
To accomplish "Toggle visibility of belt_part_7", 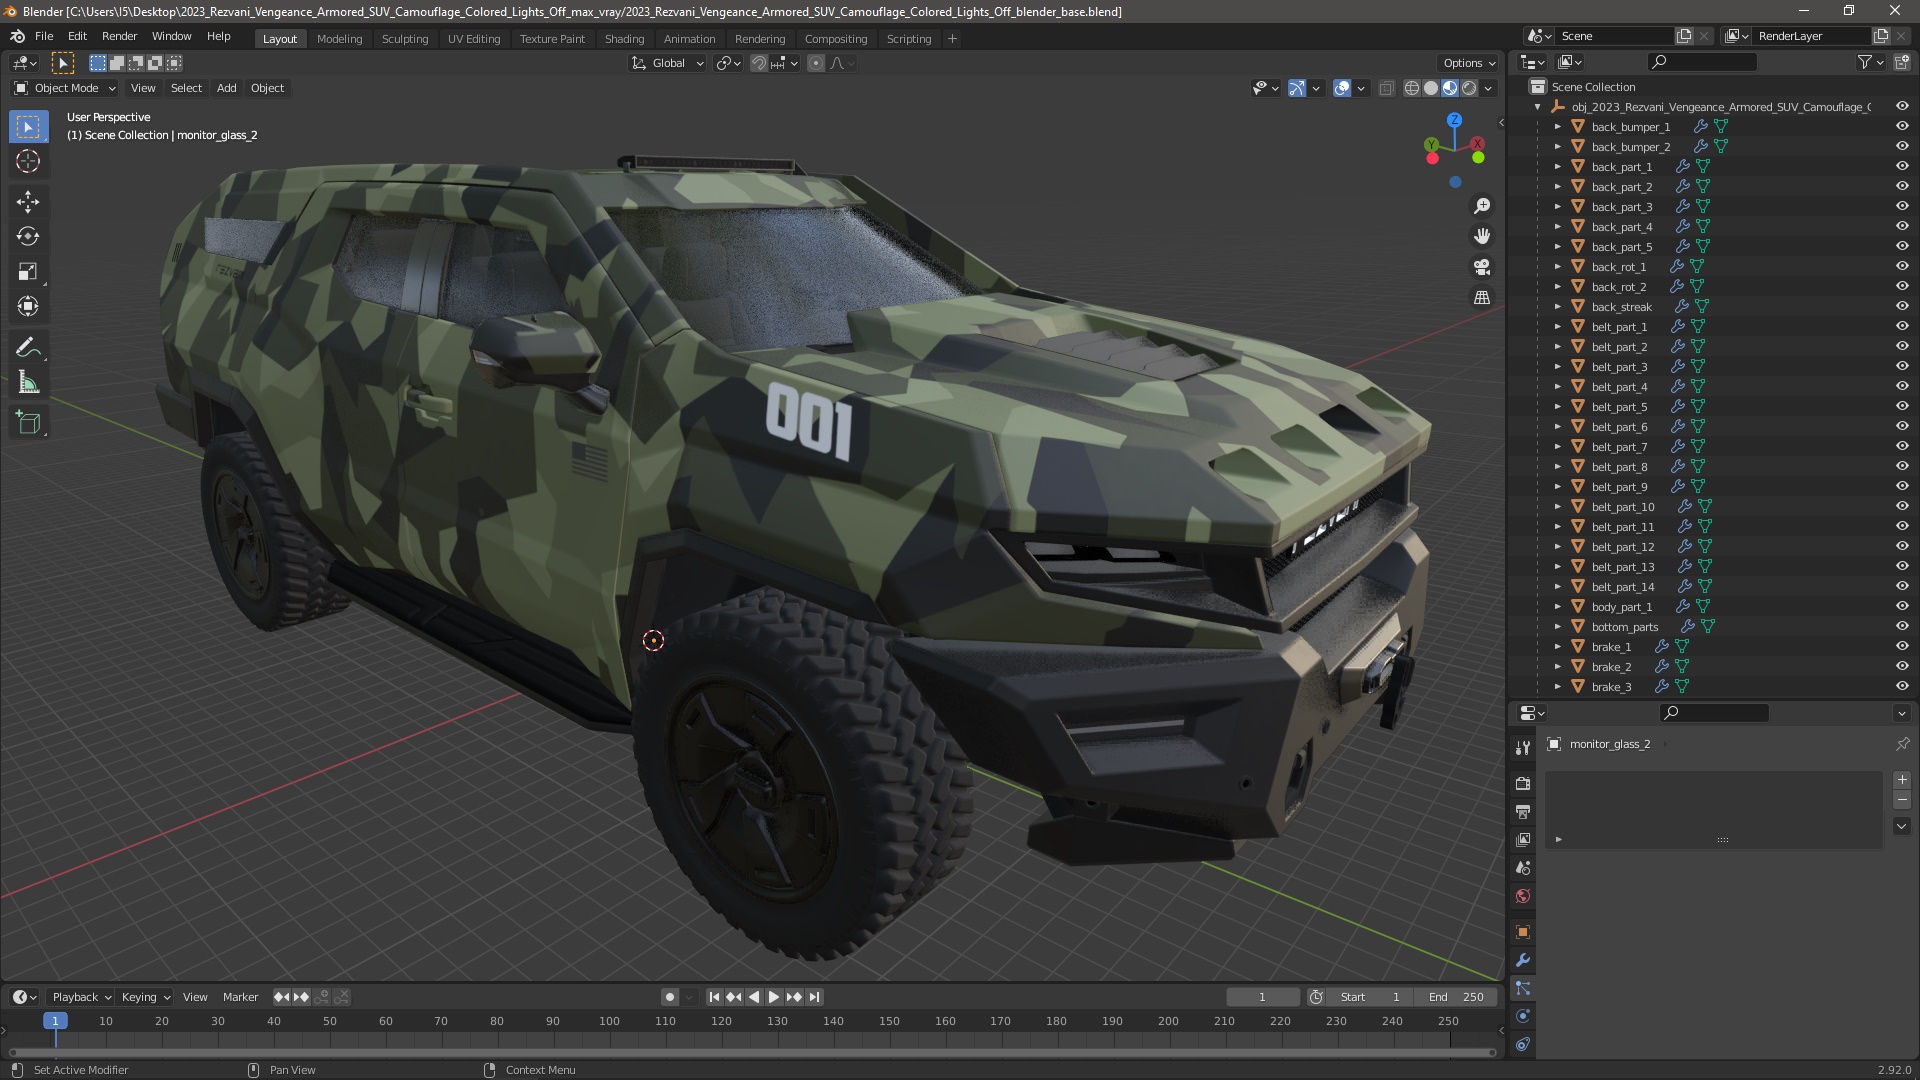I will [1902, 447].
